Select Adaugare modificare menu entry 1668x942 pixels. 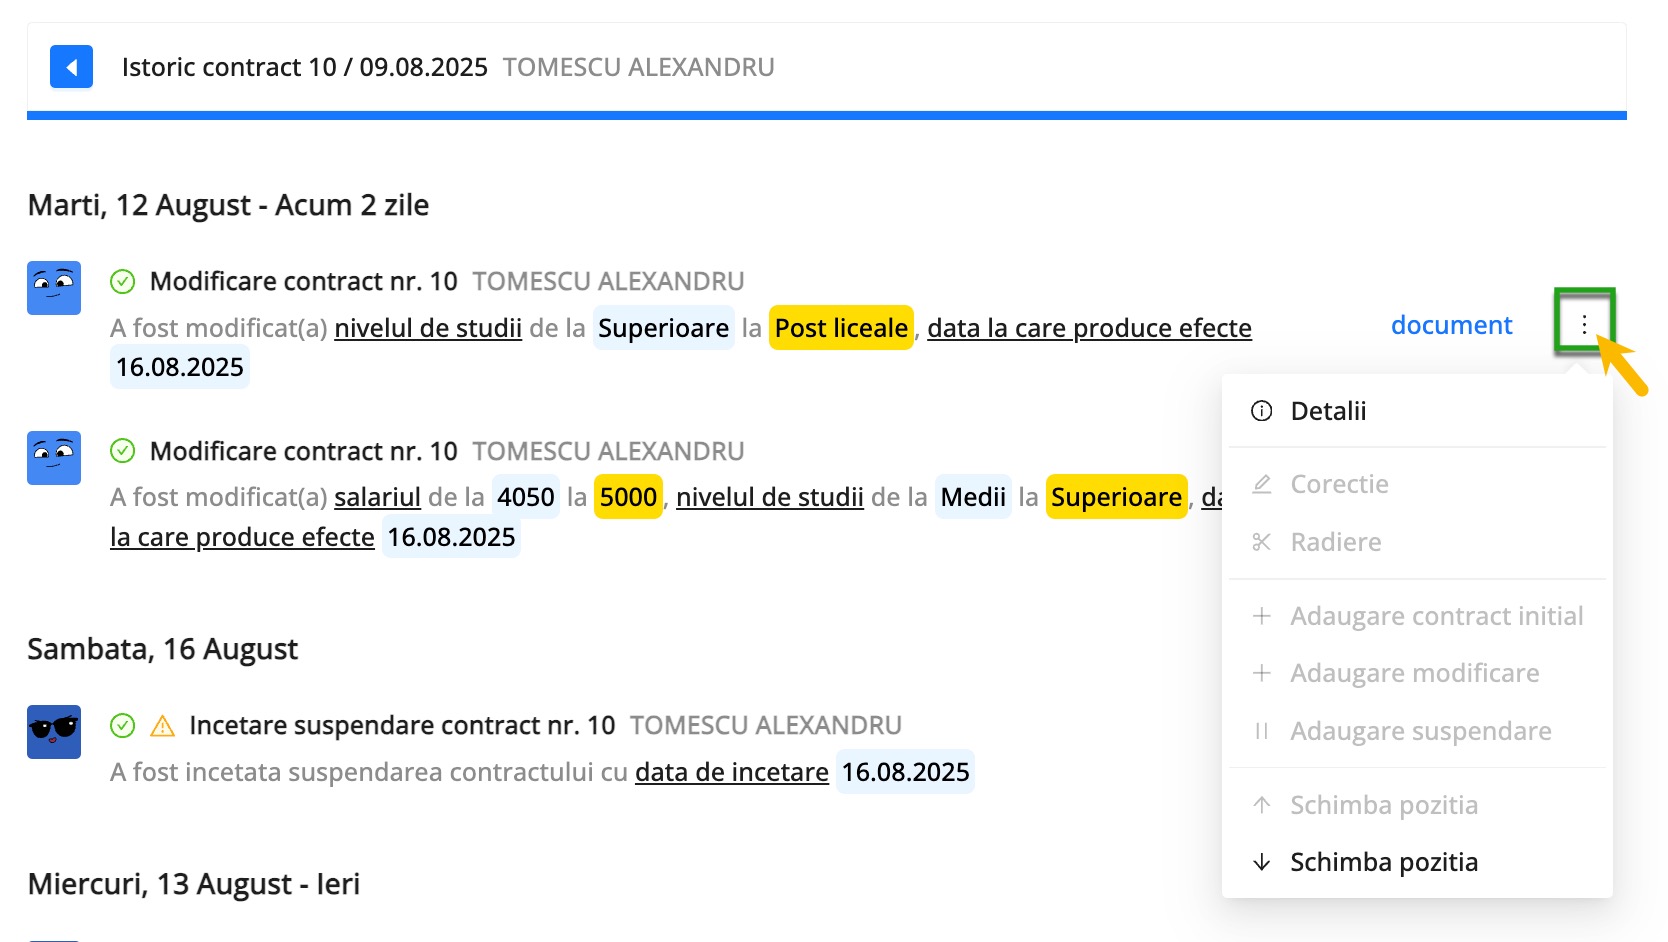click(1417, 673)
